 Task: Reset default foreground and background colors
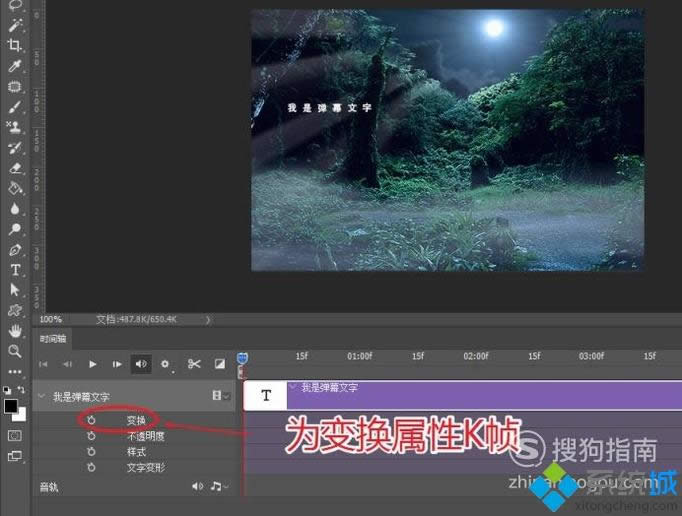coord(7,390)
